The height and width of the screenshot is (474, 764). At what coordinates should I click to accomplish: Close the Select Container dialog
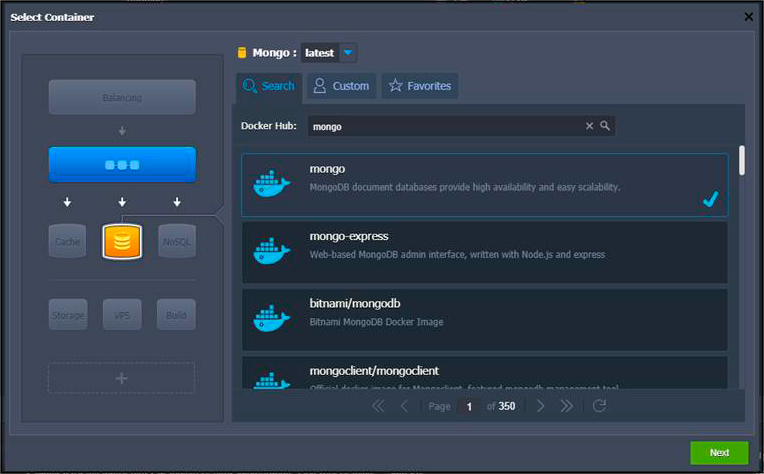pyautogui.click(x=749, y=17)
